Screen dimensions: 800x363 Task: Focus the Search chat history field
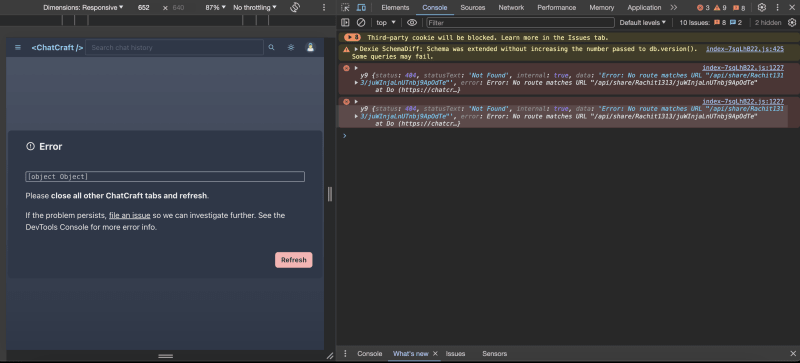pos(174,47)
